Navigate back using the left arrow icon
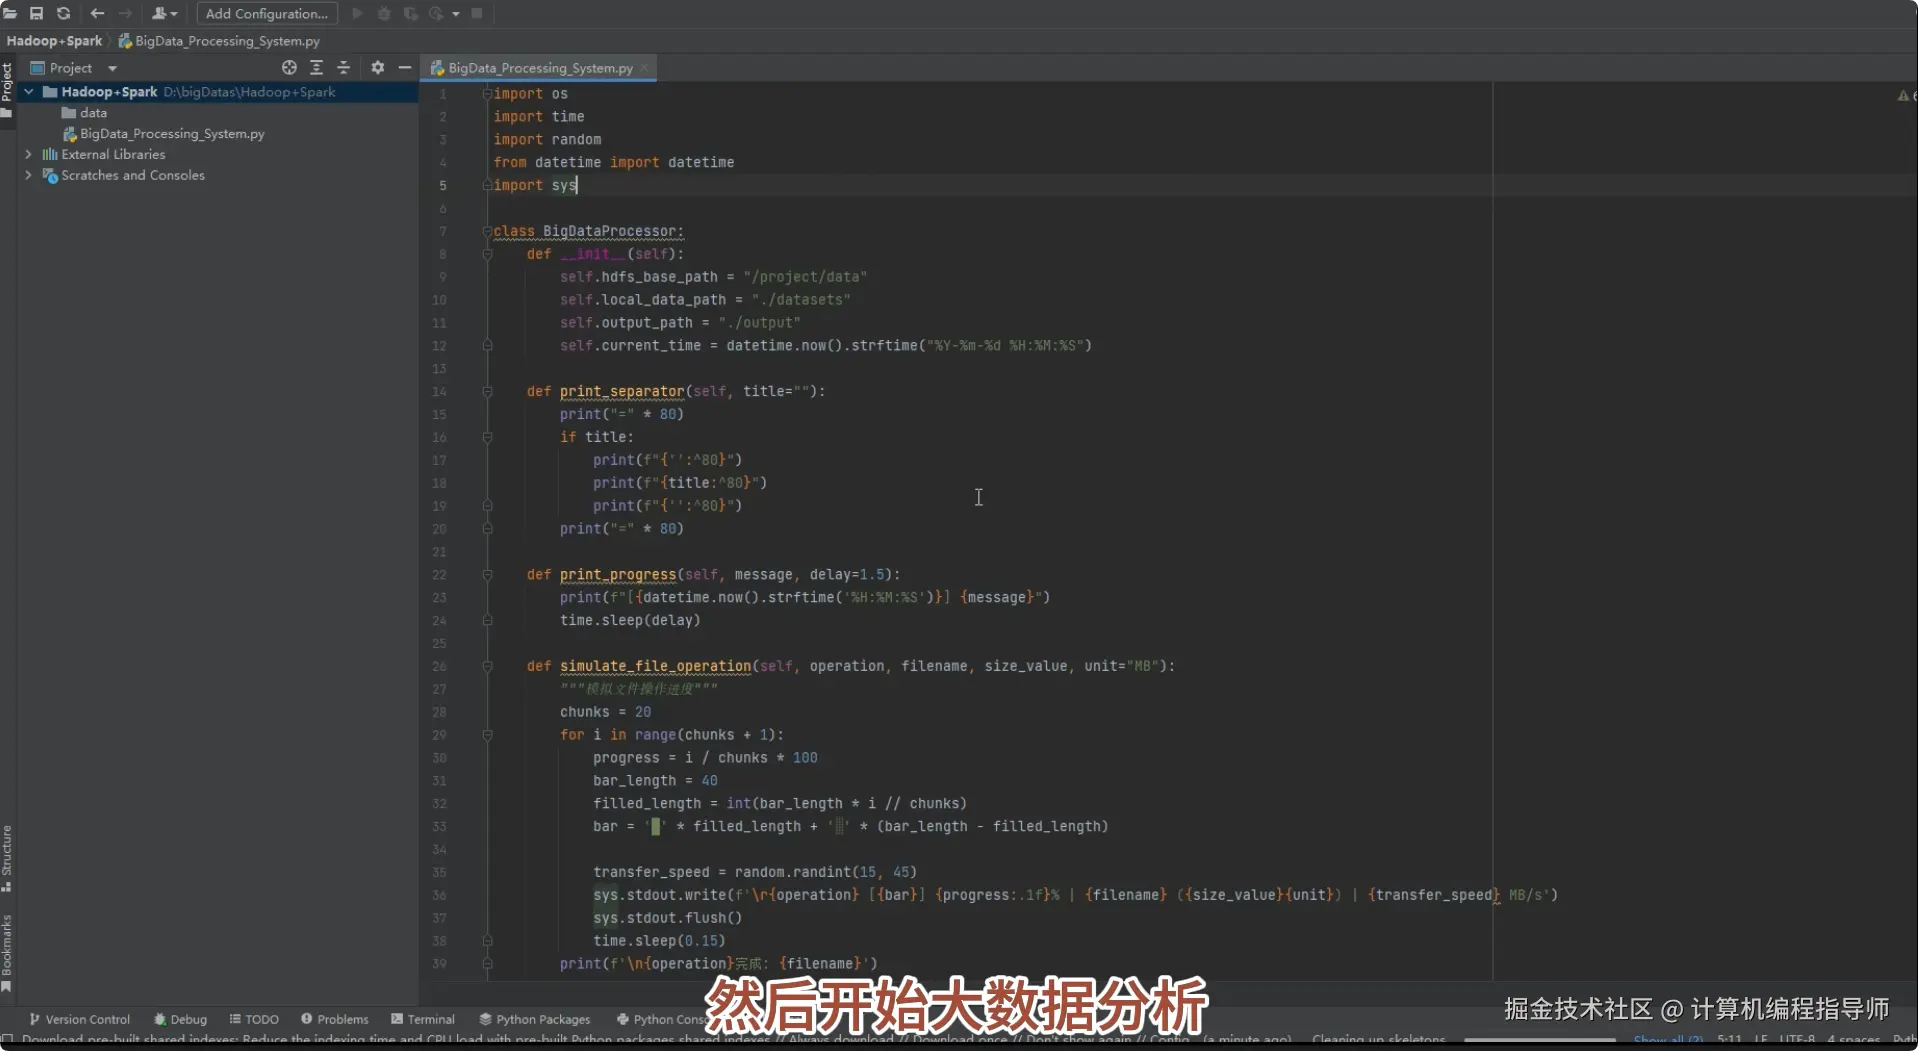 click(97, 13)
